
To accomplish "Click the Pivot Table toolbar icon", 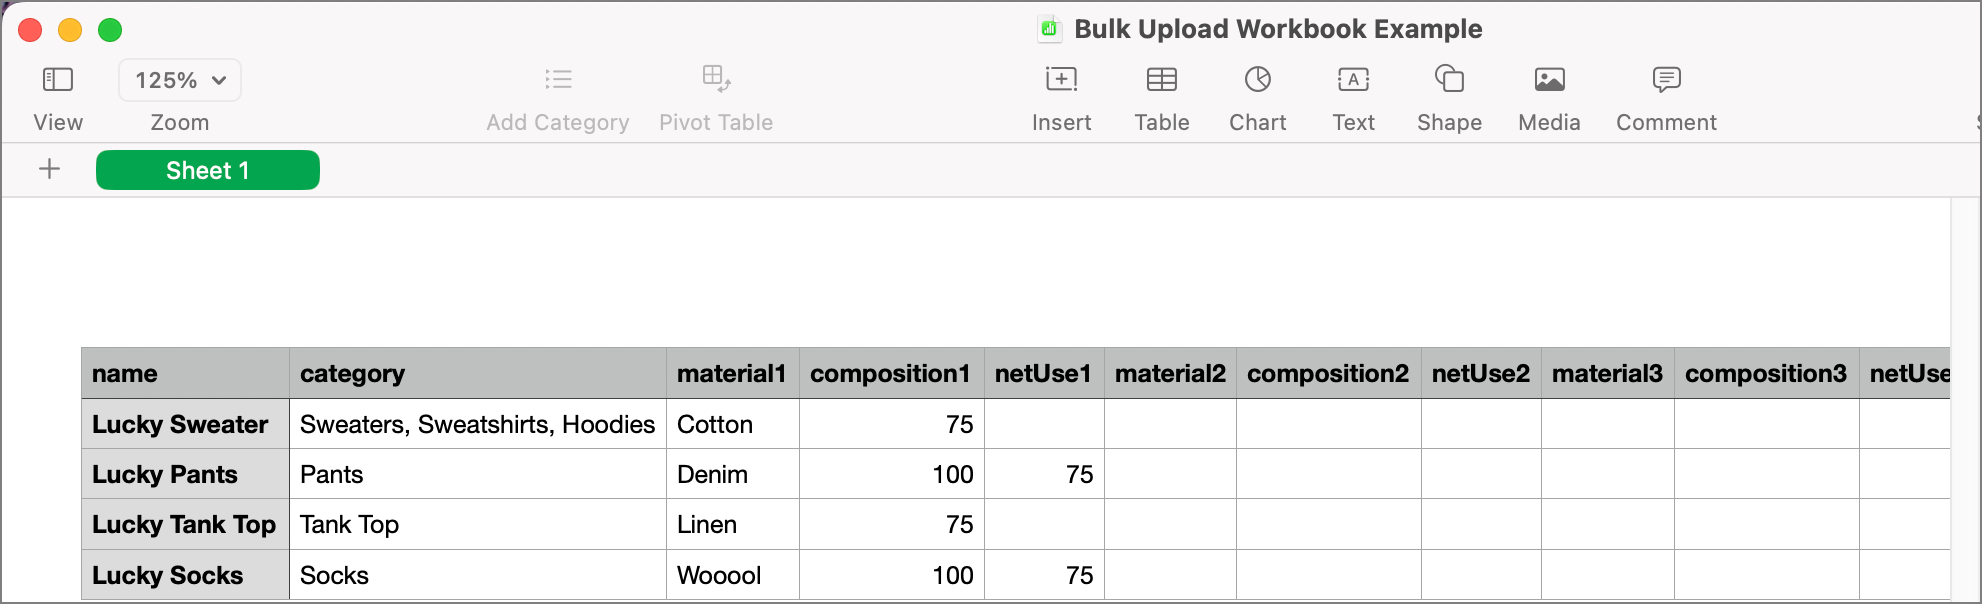I will (716, 79).
